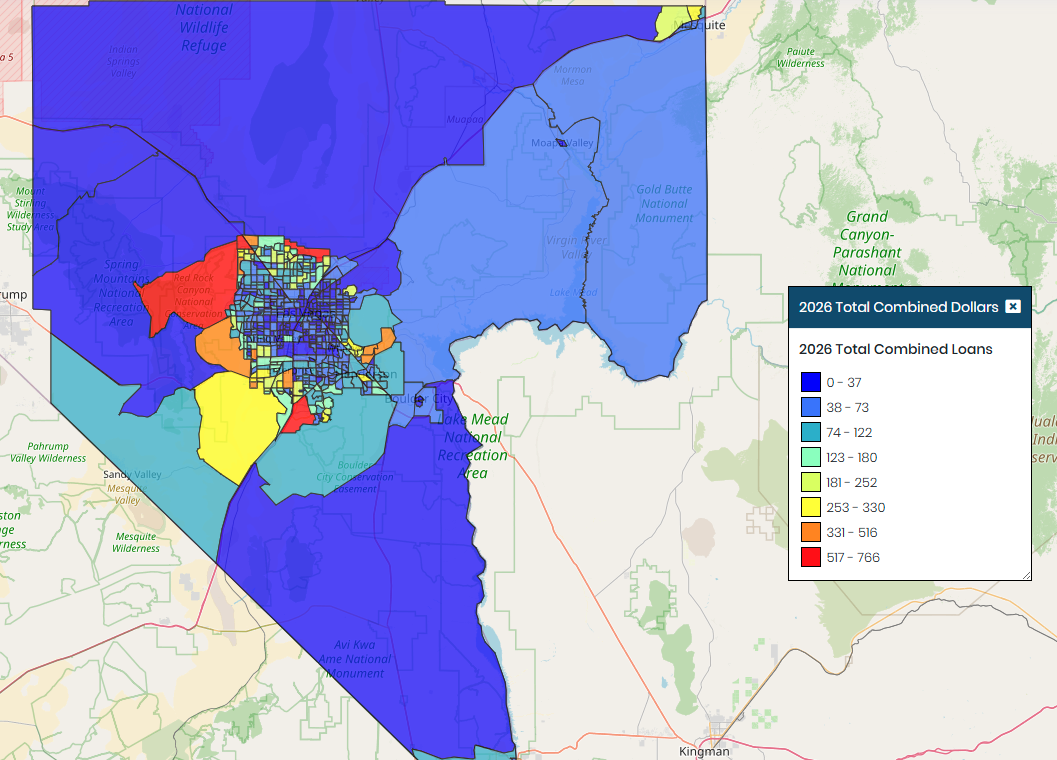
Task: Click the teal 74 - 122 legend swatch
Action: click(811, 432)
